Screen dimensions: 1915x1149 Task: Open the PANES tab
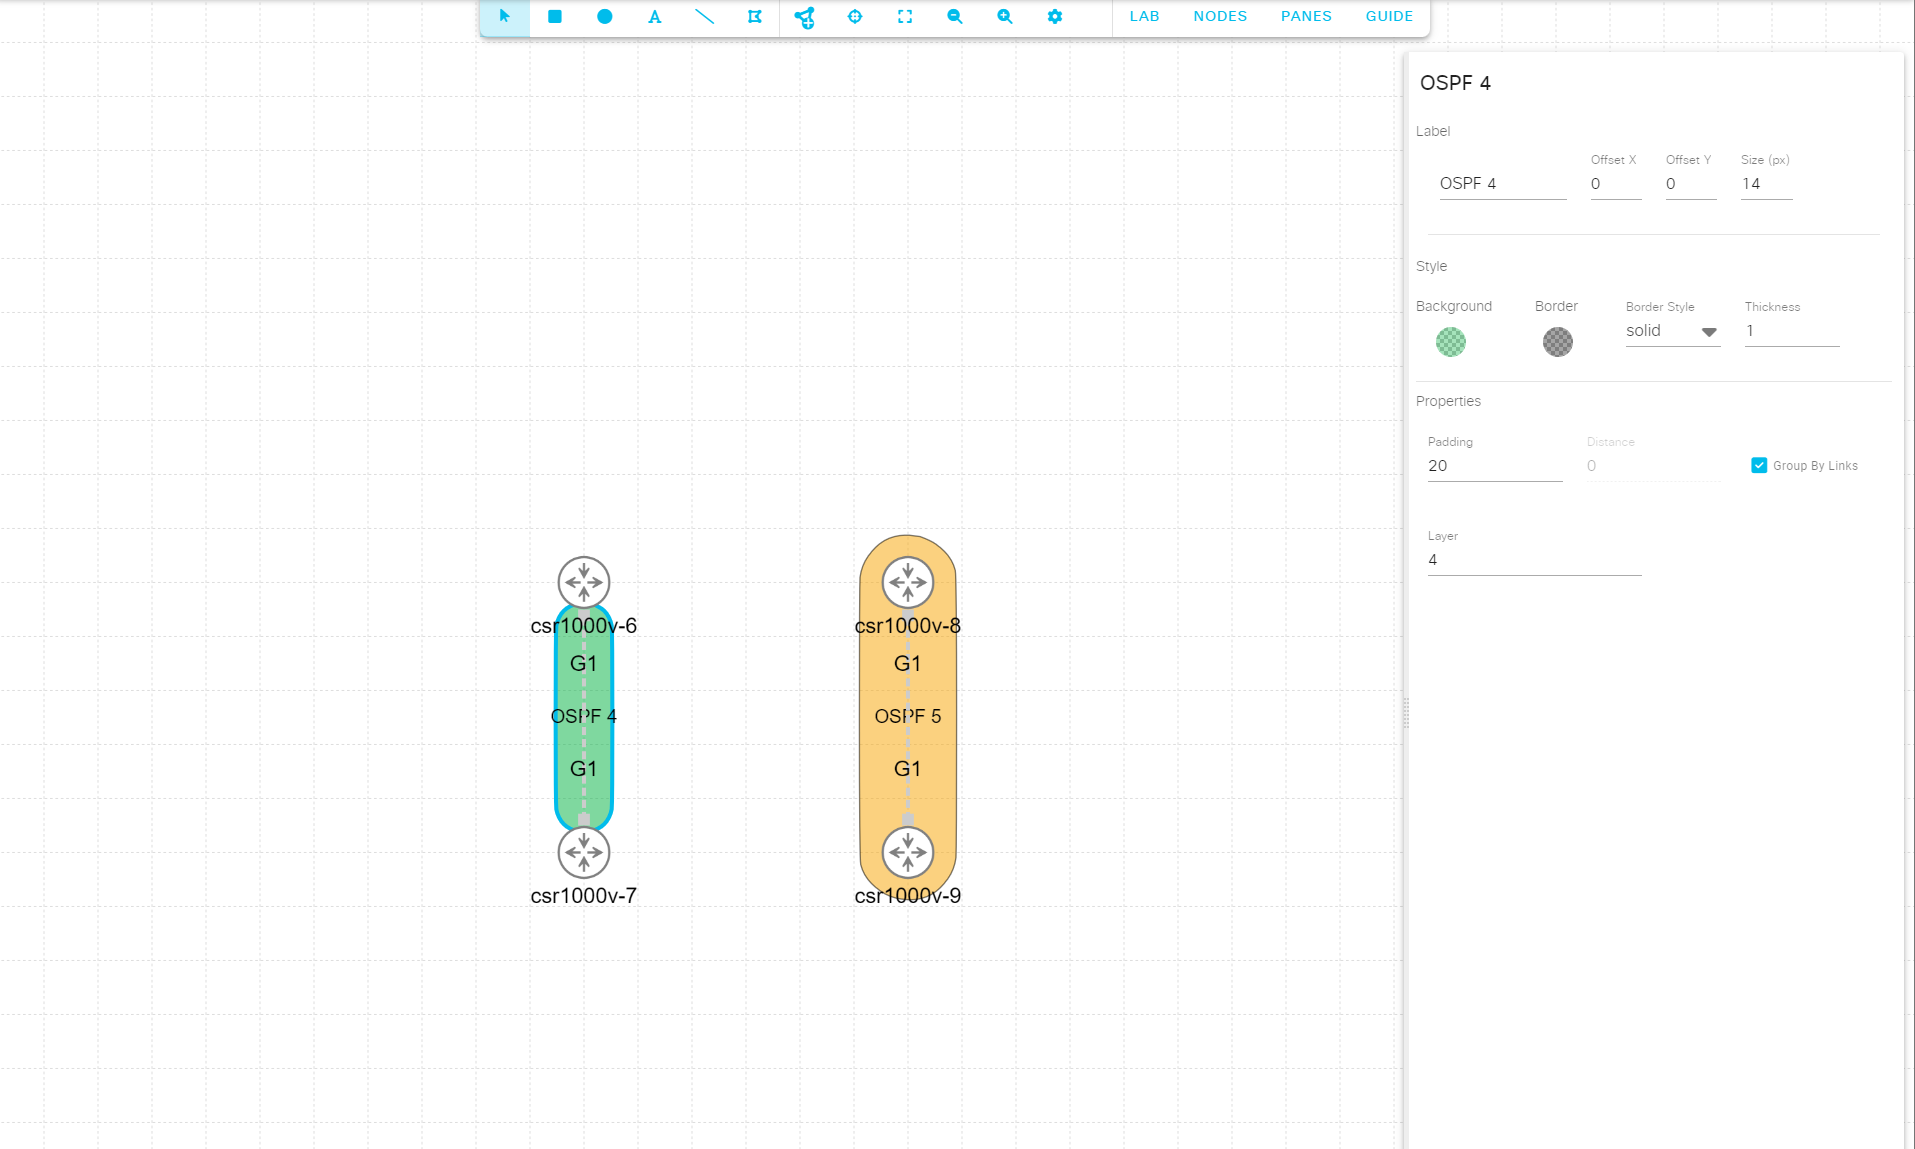coord(1305,16)
